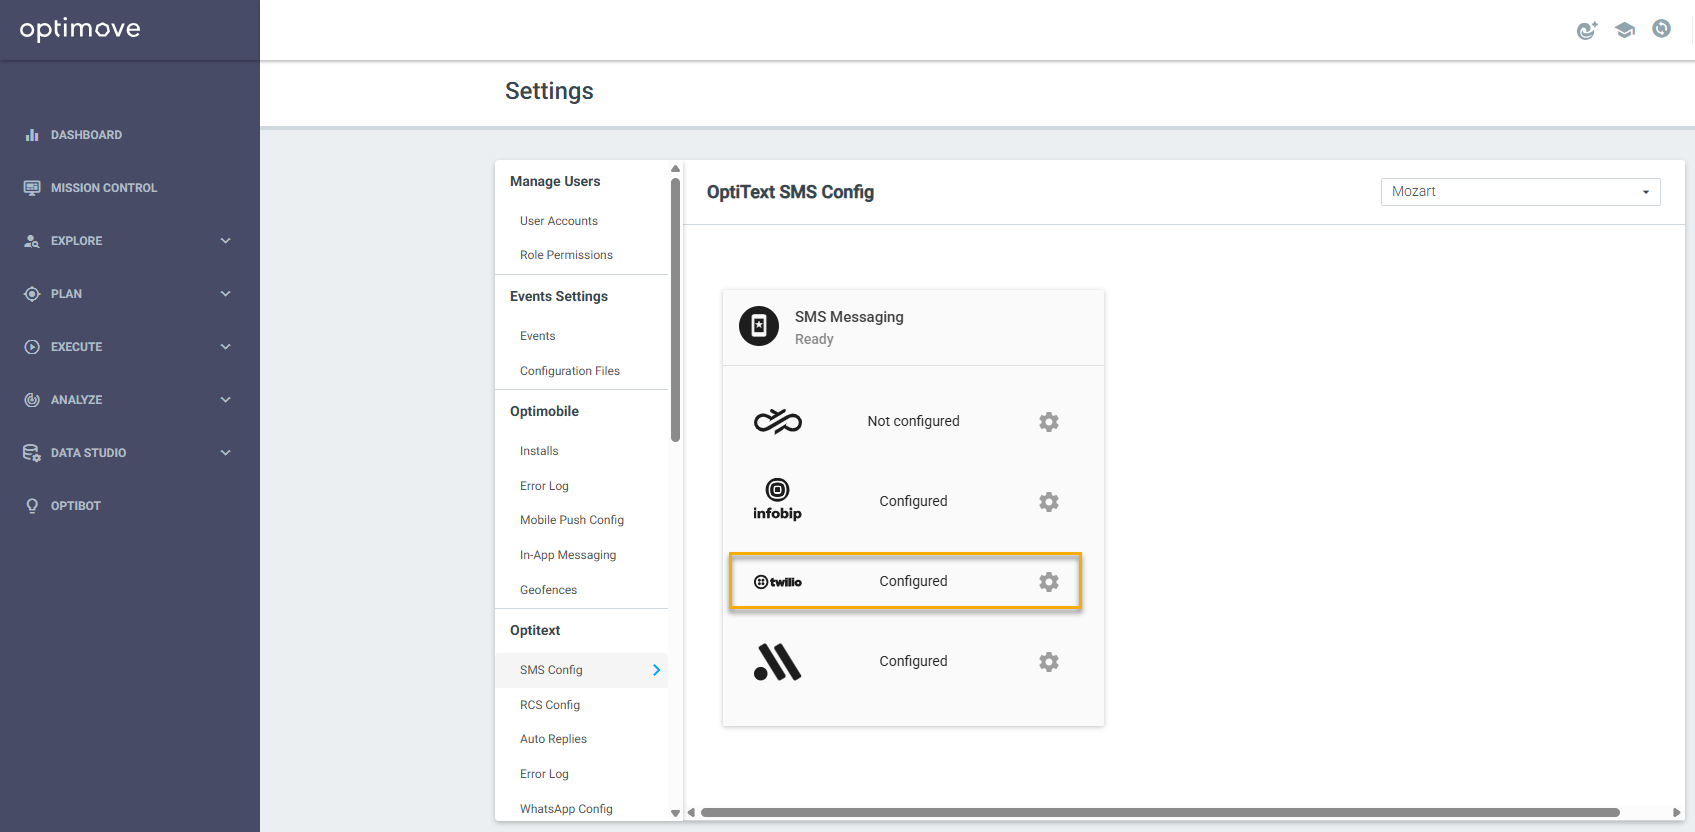Click the Mission Control monitor icon
The height and width of the screenshot is (832, 1695).
pos(32,188)
